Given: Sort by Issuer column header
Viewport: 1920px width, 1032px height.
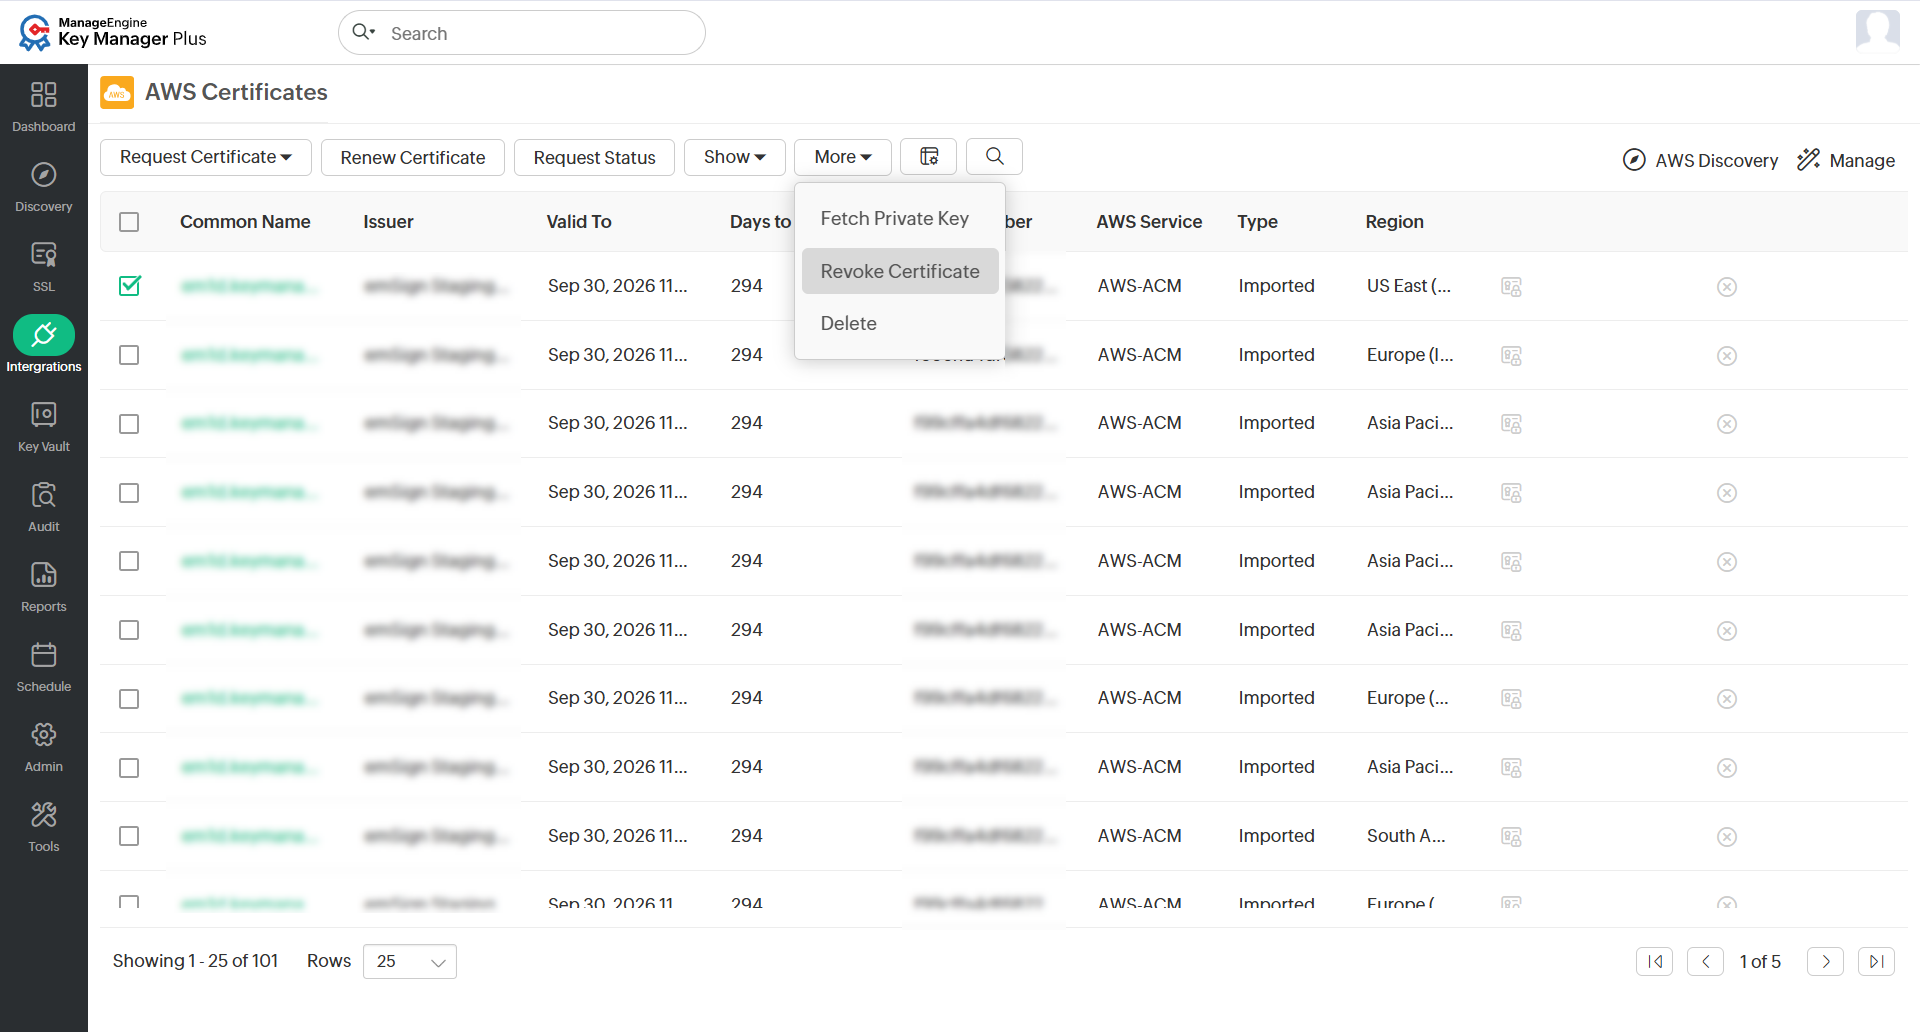Looking at the screenshot, I should tap(388, 222).
